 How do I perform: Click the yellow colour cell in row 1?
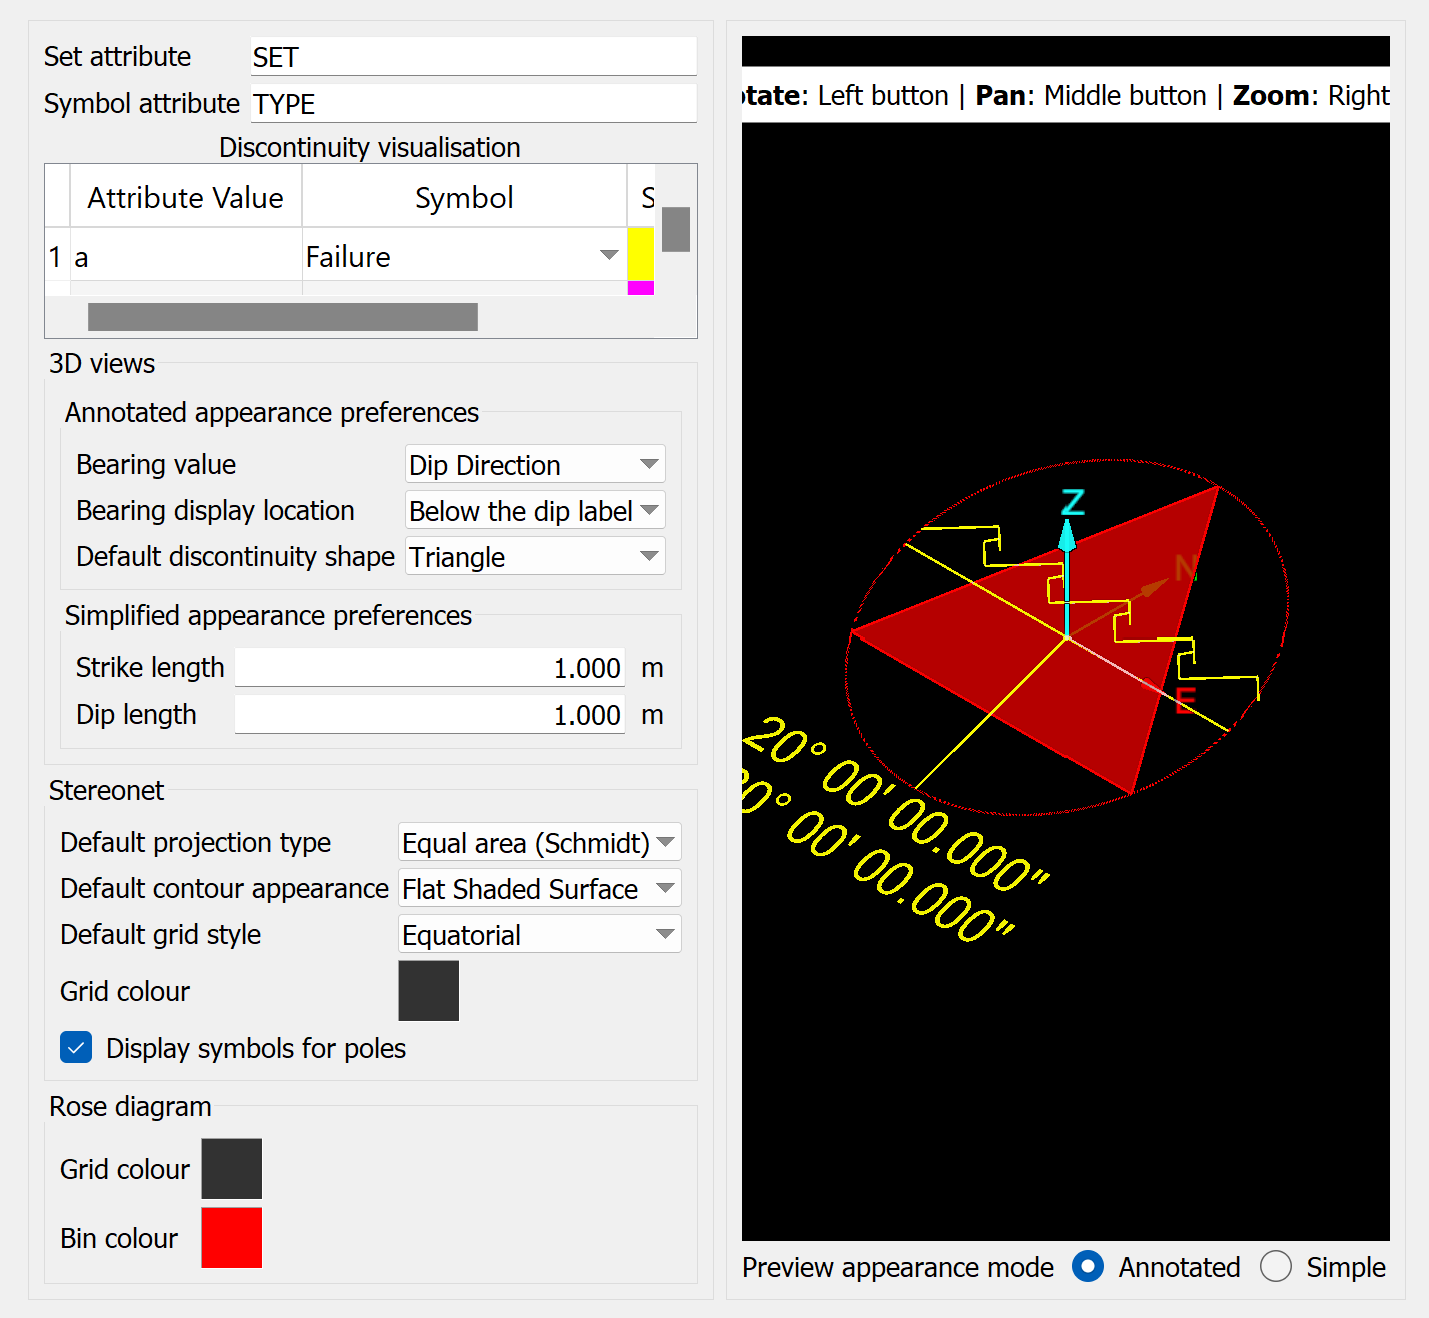640,254
